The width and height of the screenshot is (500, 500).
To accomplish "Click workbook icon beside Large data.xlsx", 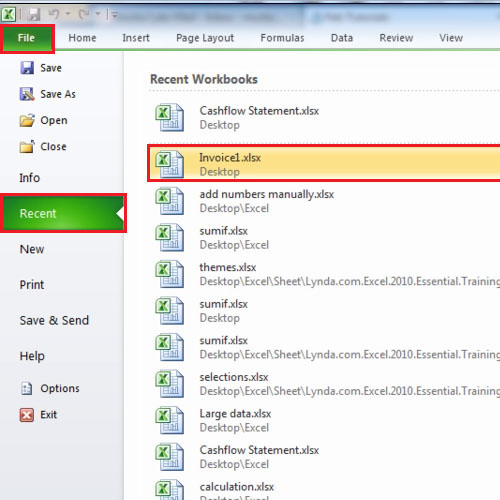I will coord(169,420).
